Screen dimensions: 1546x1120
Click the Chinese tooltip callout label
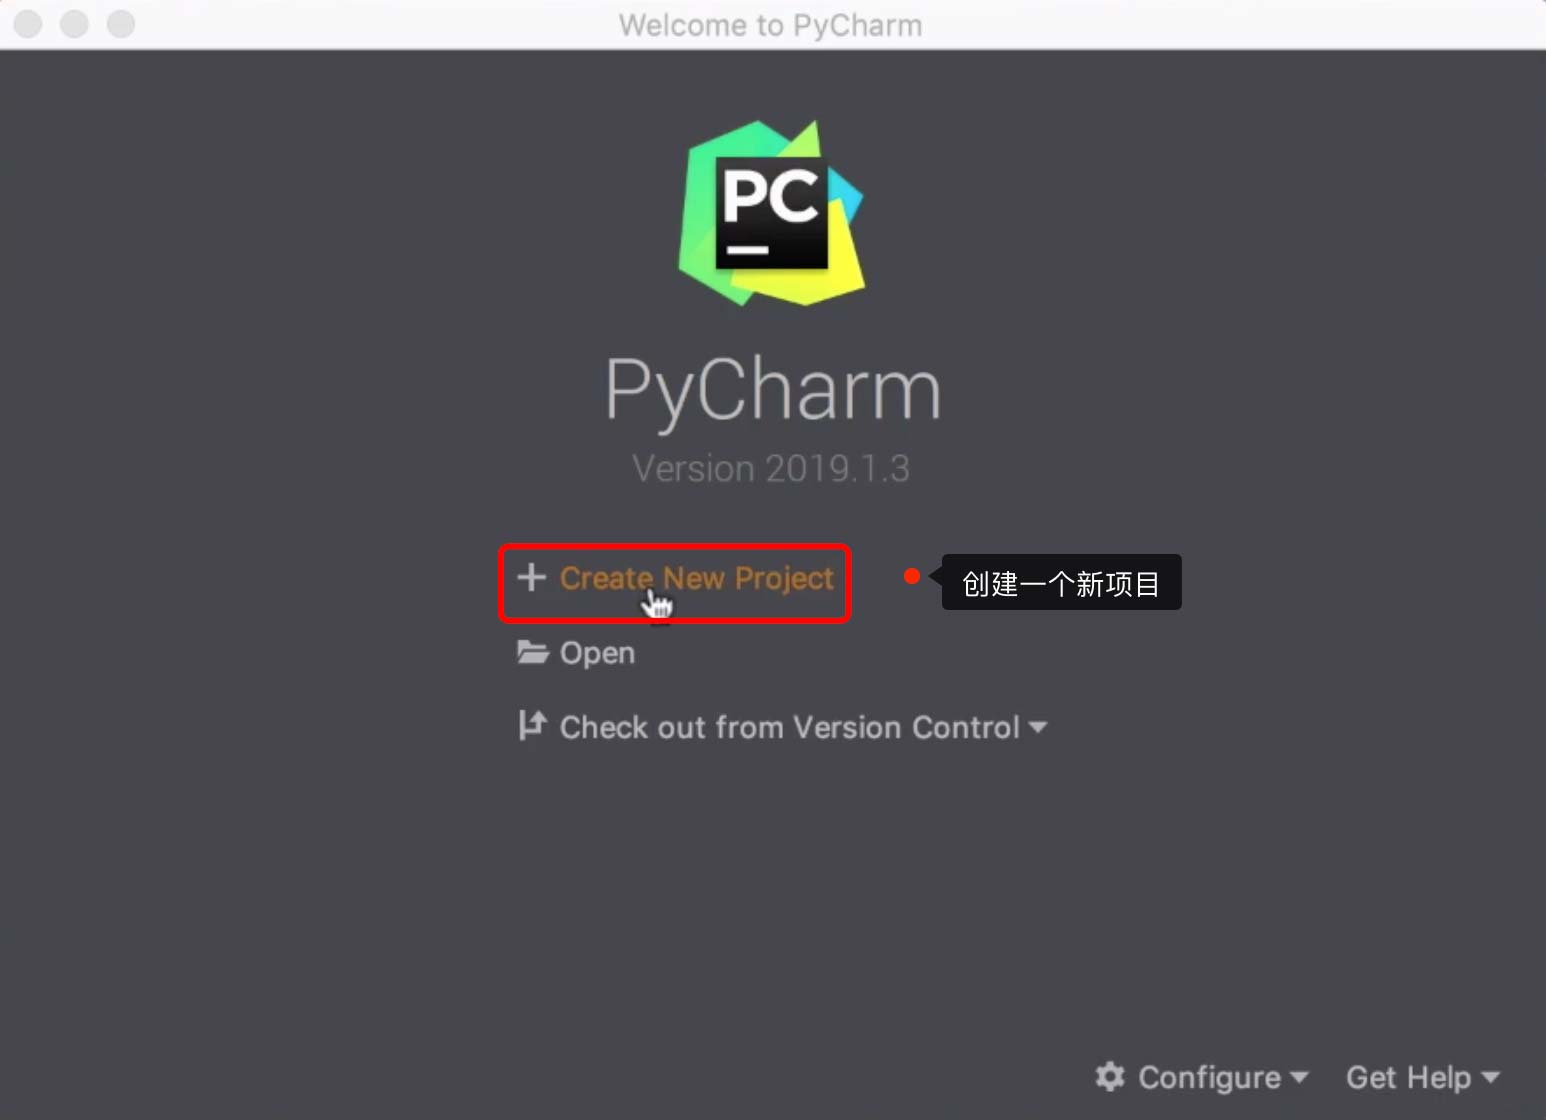[1061, 582]
